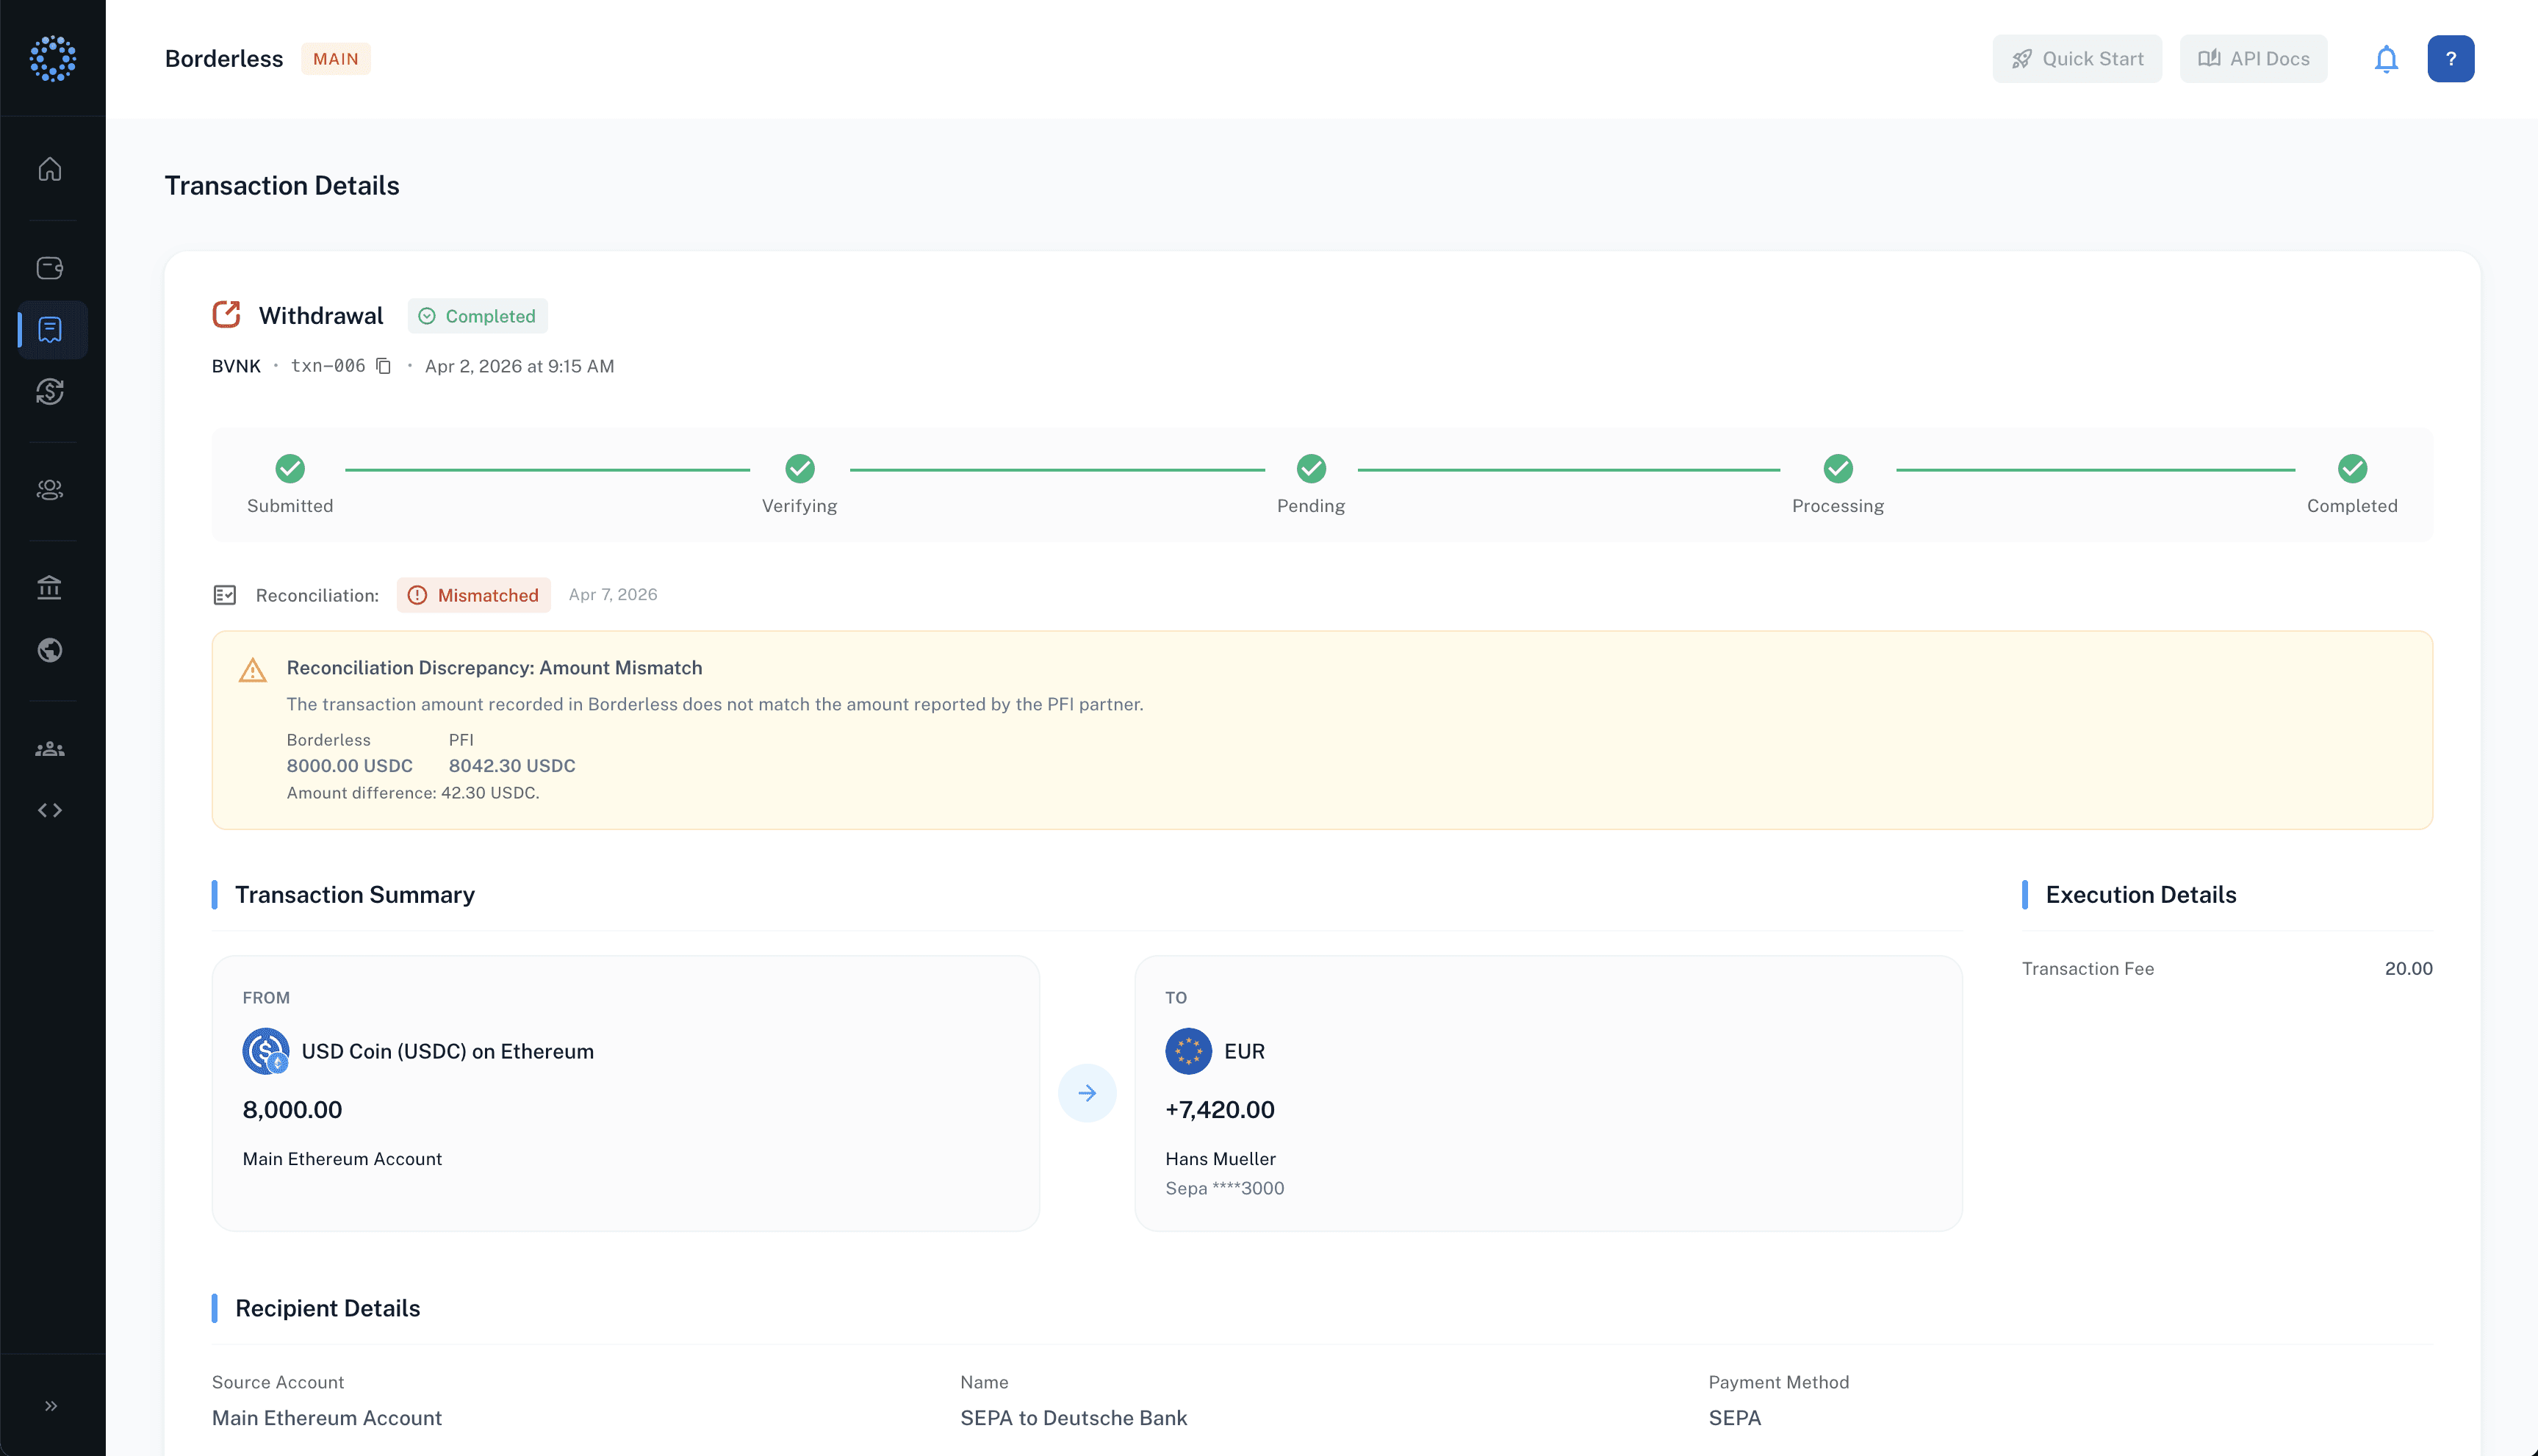Open the wallet icon in sidebar
This screenshot has height=1456, width=2538.
[50, 268]
